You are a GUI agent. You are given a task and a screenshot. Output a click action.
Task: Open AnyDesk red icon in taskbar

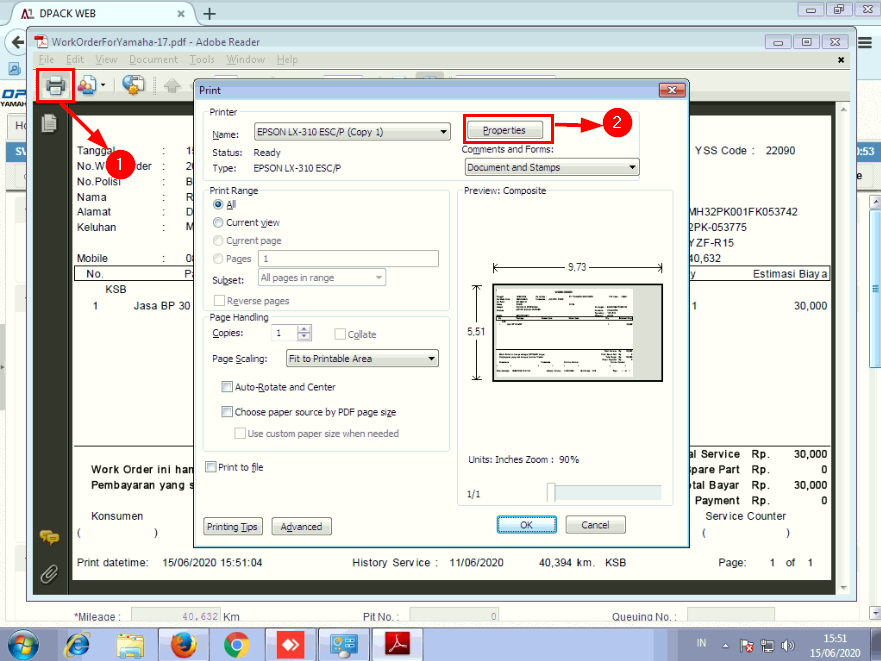pyautogui.click(x=290, y=645)
